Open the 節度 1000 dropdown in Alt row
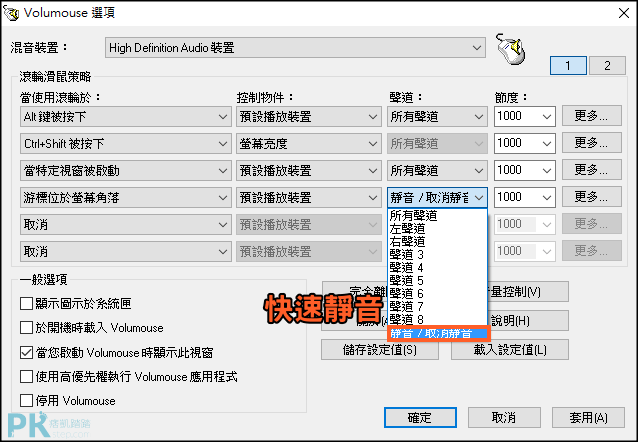The height and width of the screenshot is (442, 638). (x=525, y=117)
